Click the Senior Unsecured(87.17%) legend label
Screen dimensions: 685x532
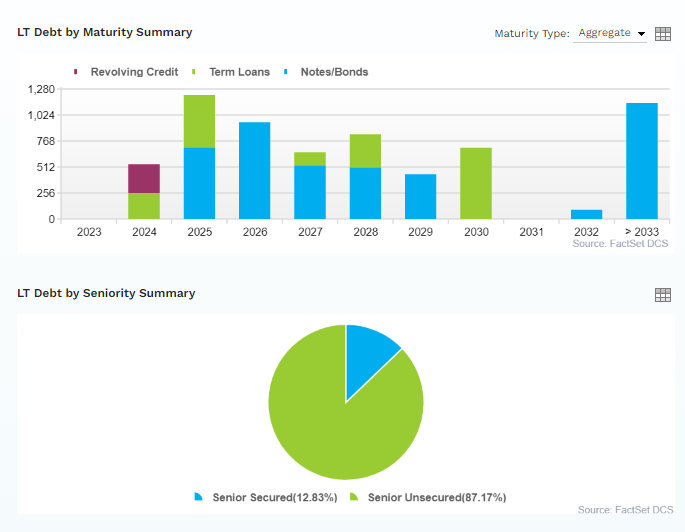437,497
